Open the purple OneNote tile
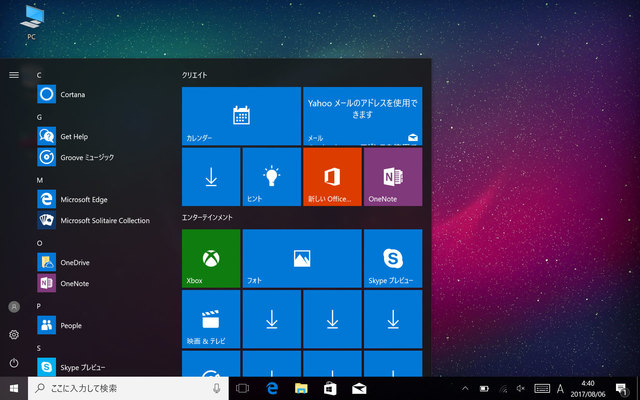Screen dimensions: 640x400 coord(393,177)
